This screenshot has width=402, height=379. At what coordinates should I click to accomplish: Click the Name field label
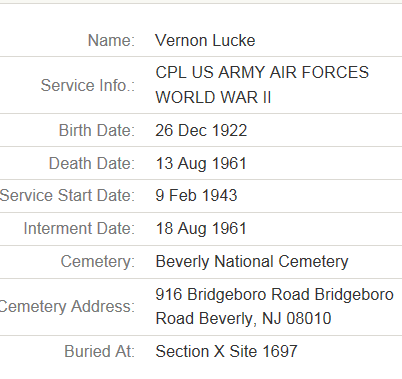point(111,41)
